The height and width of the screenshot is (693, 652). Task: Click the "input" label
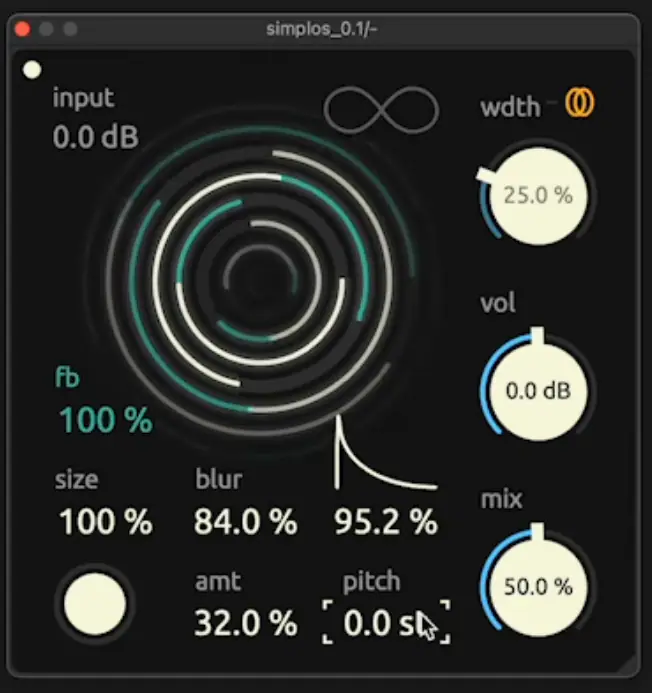pyautogui.click(x=84, y=97)
